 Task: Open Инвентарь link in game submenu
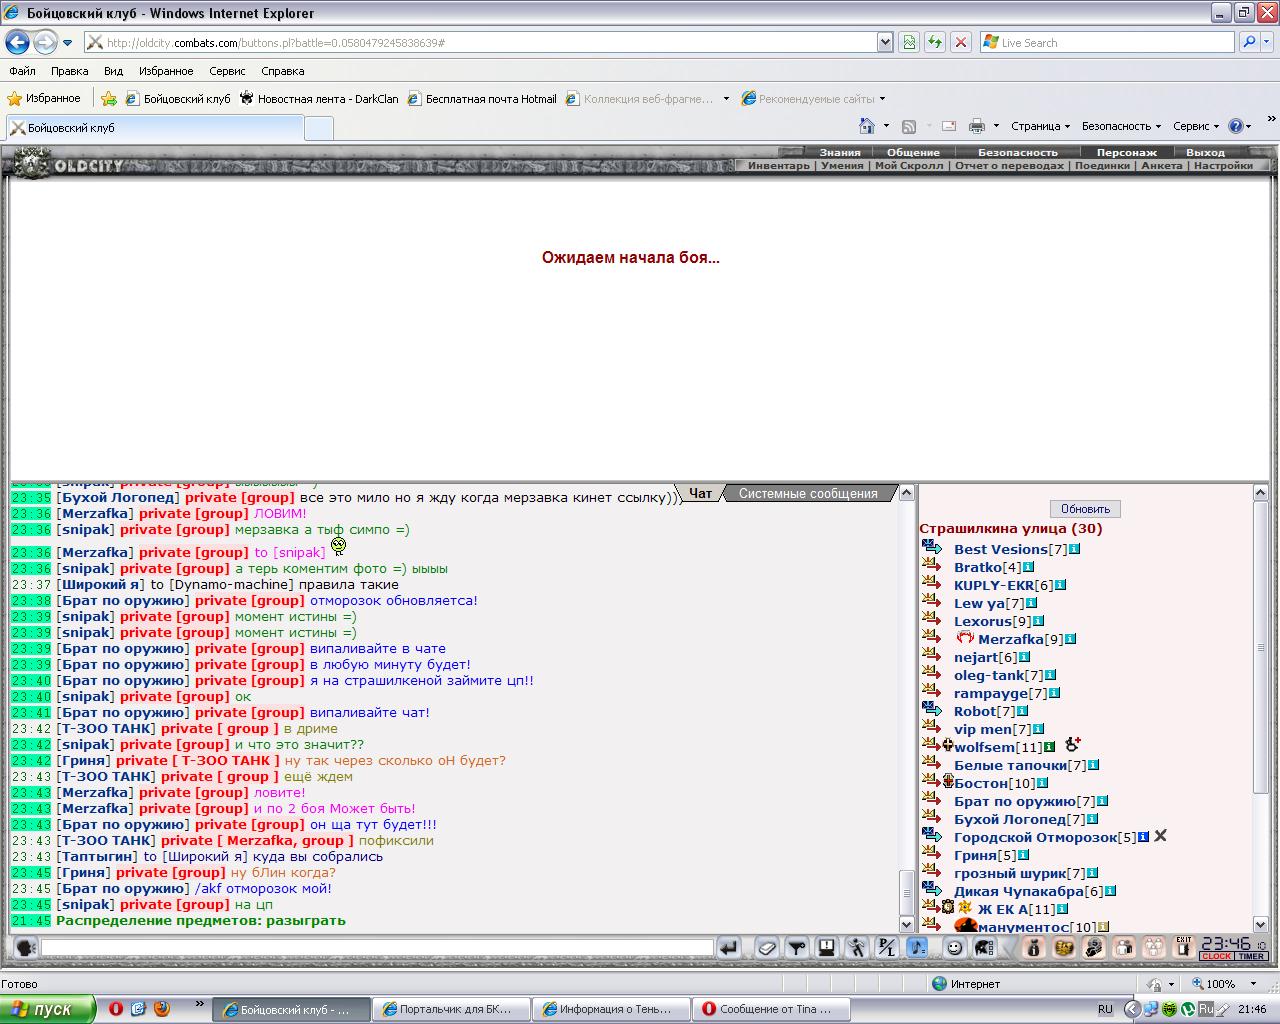[x=779, y=165]
